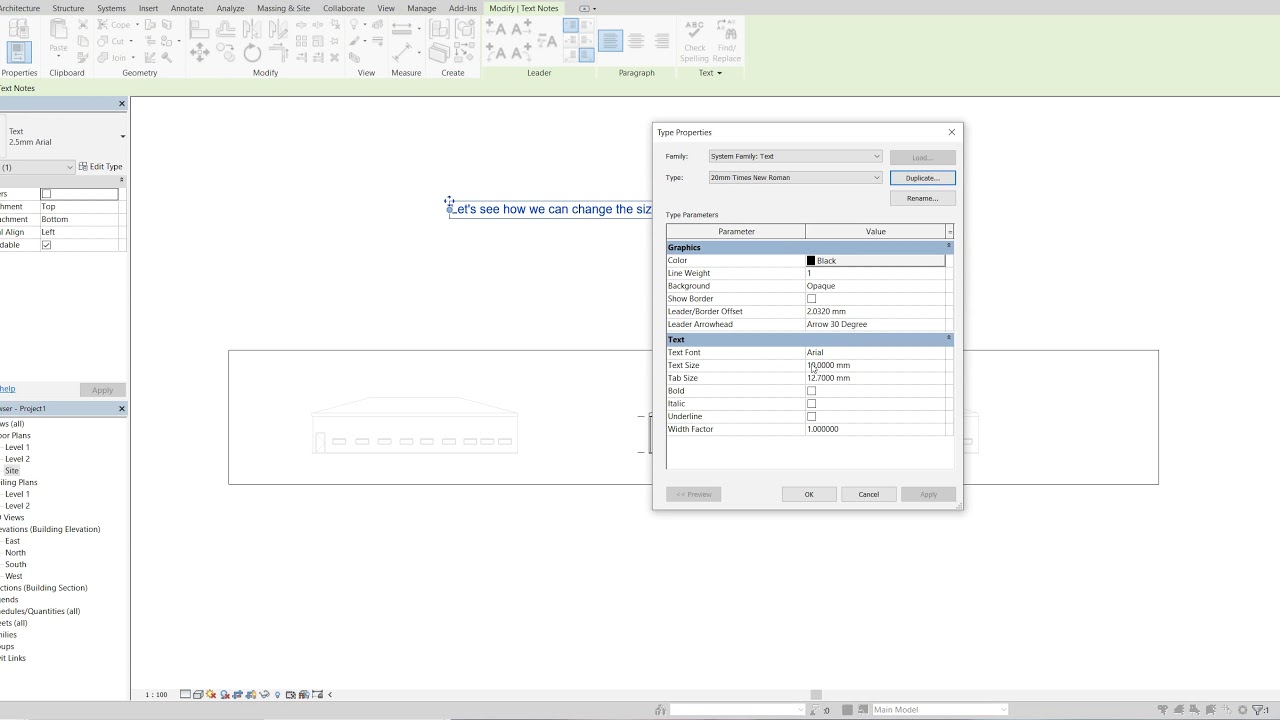Open the Collaborate ribbon tab

(343, 8)
